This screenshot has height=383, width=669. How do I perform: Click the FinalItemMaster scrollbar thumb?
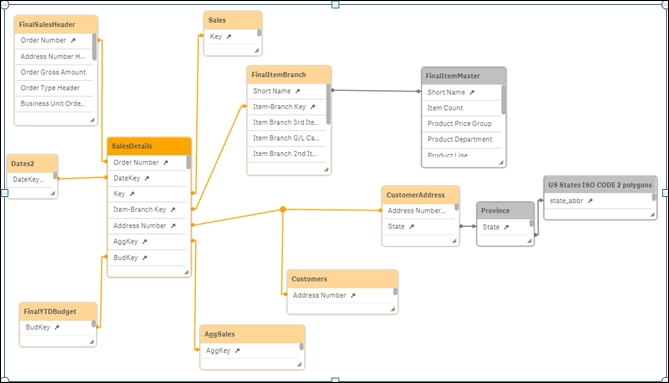pyautogui.click(x=503, y=100)
